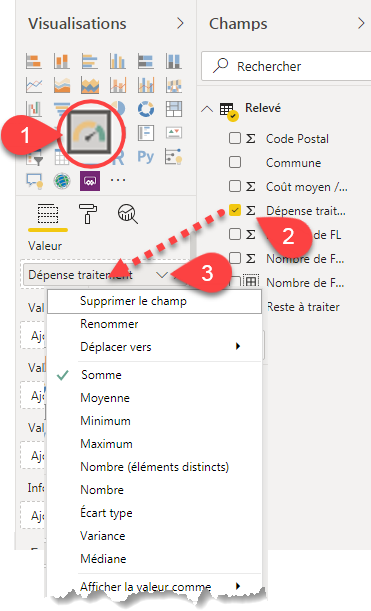This screenshot has width=371, height=611.
Task: Open Dépense traitement field dropdown arrow
Action: click(x=162, y=275)
